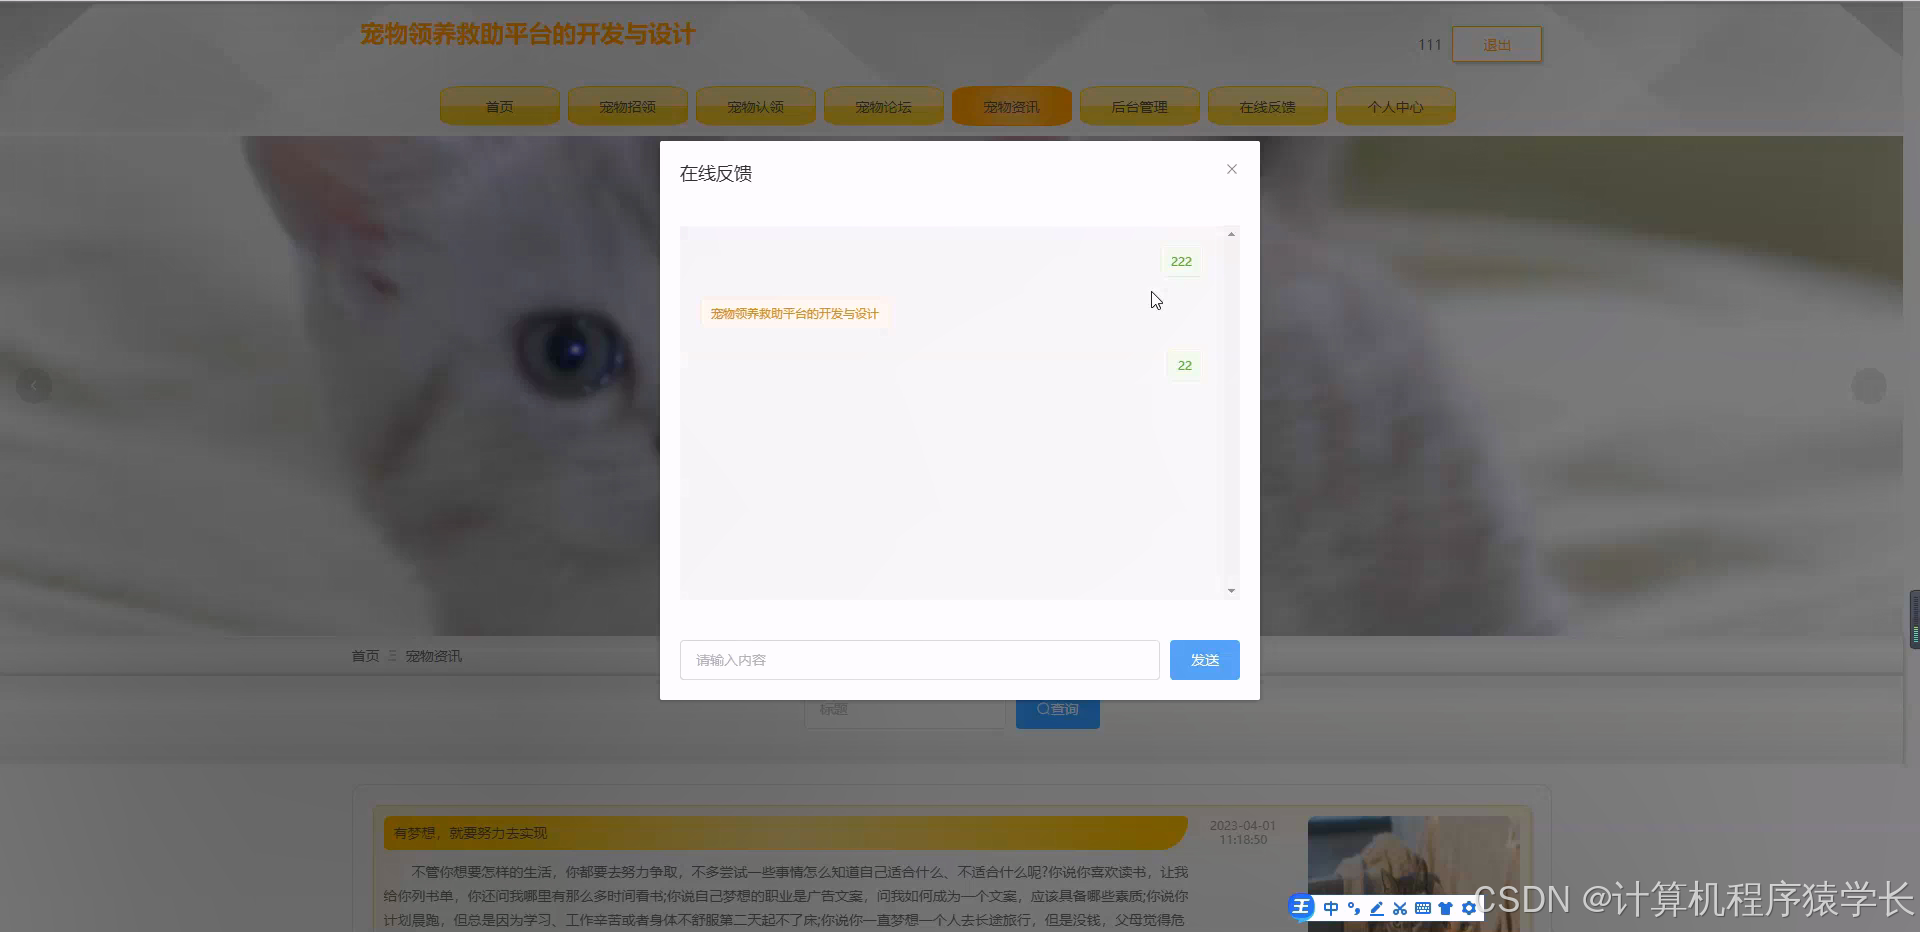Click the carousel previous arrow

pyautogui.click(x=33, y=386)
